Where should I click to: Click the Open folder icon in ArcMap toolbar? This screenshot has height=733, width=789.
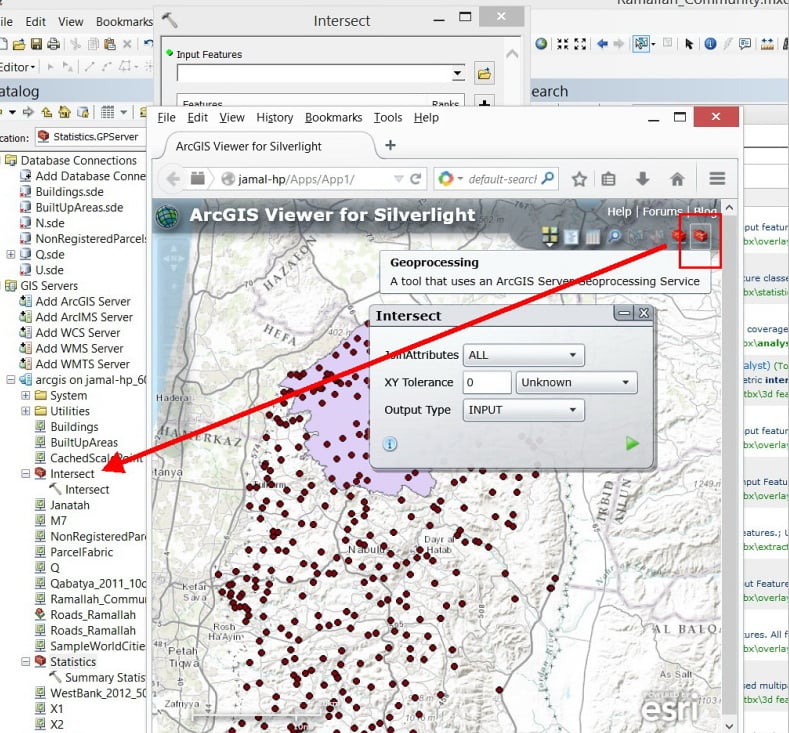pyautogui.click(x=19, y=44)
